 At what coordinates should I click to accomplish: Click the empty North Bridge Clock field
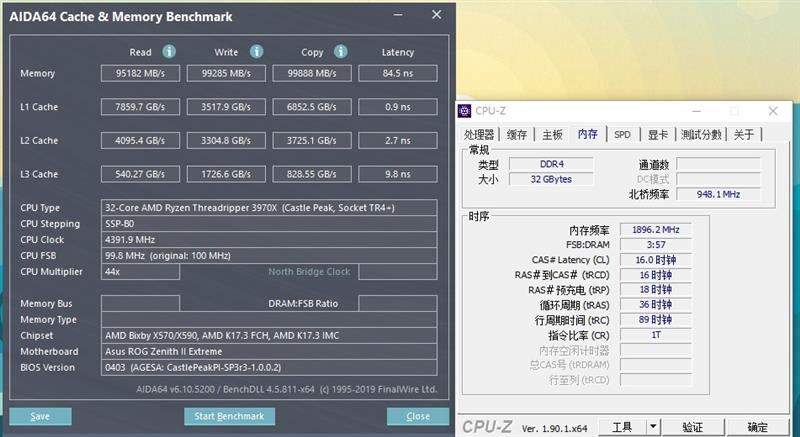397,272
